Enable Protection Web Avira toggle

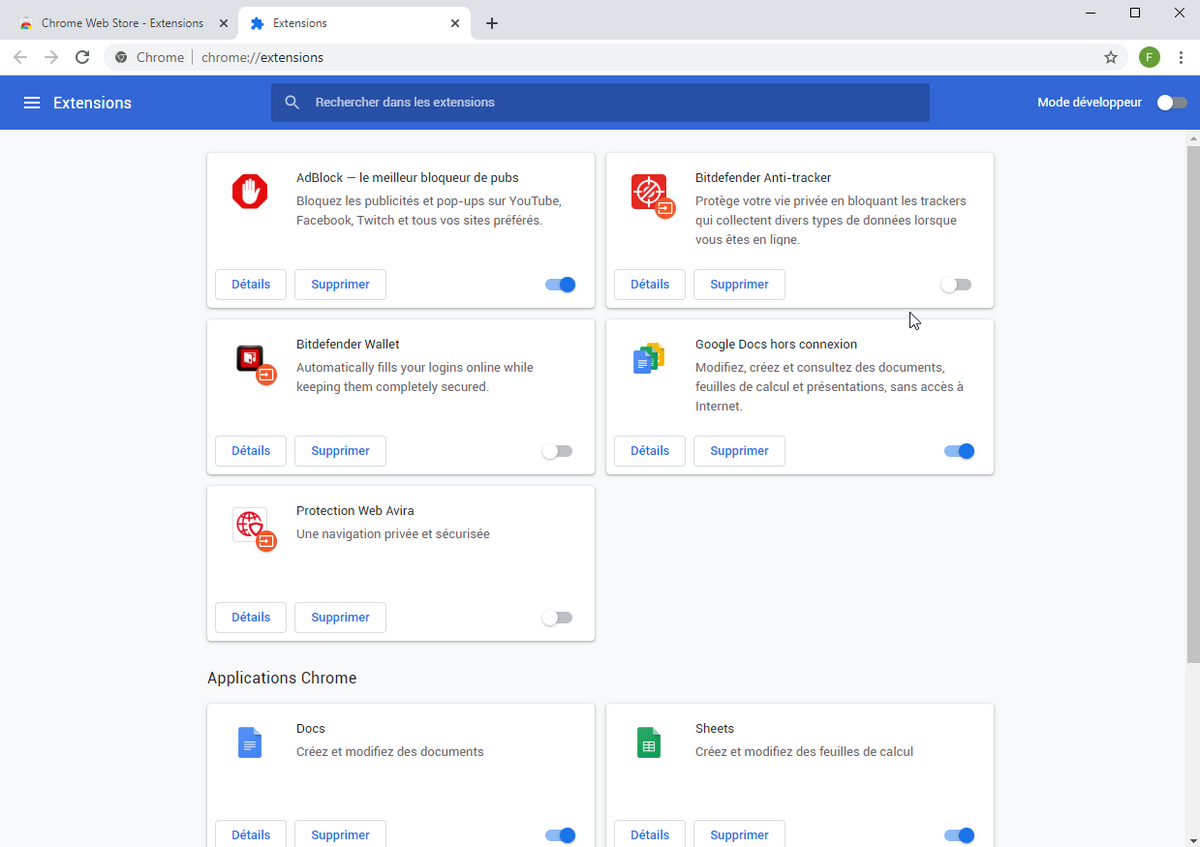point(557,617)
